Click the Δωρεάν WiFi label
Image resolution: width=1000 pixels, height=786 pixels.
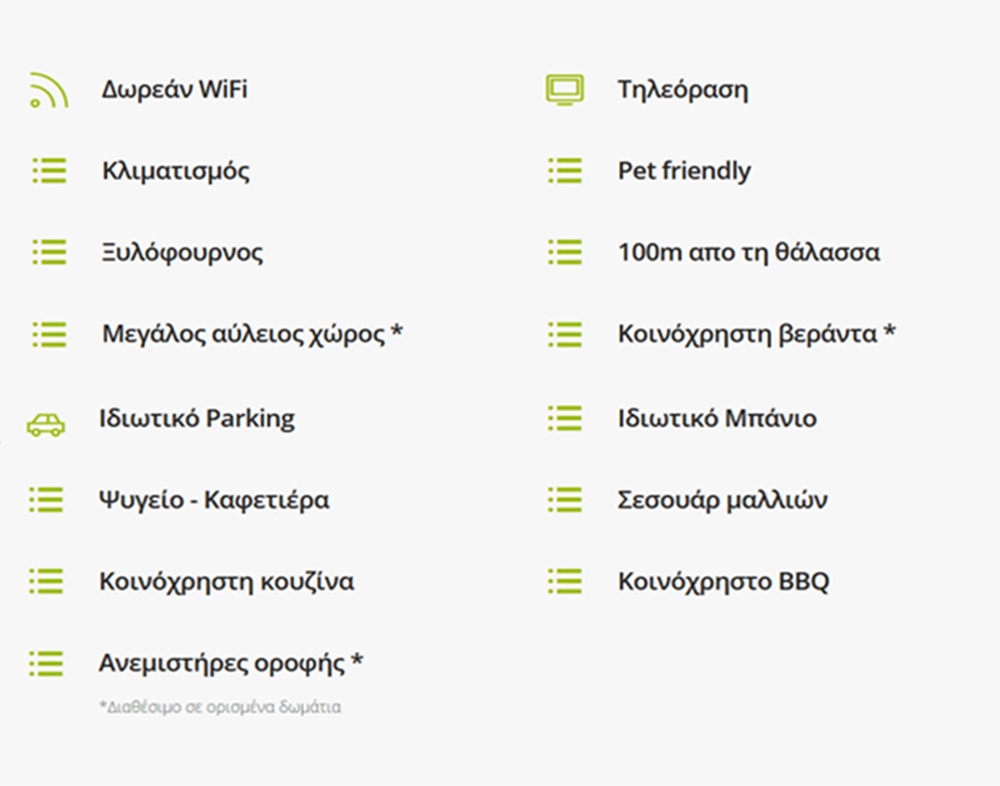pyautogui.click(x=174, y=90)
